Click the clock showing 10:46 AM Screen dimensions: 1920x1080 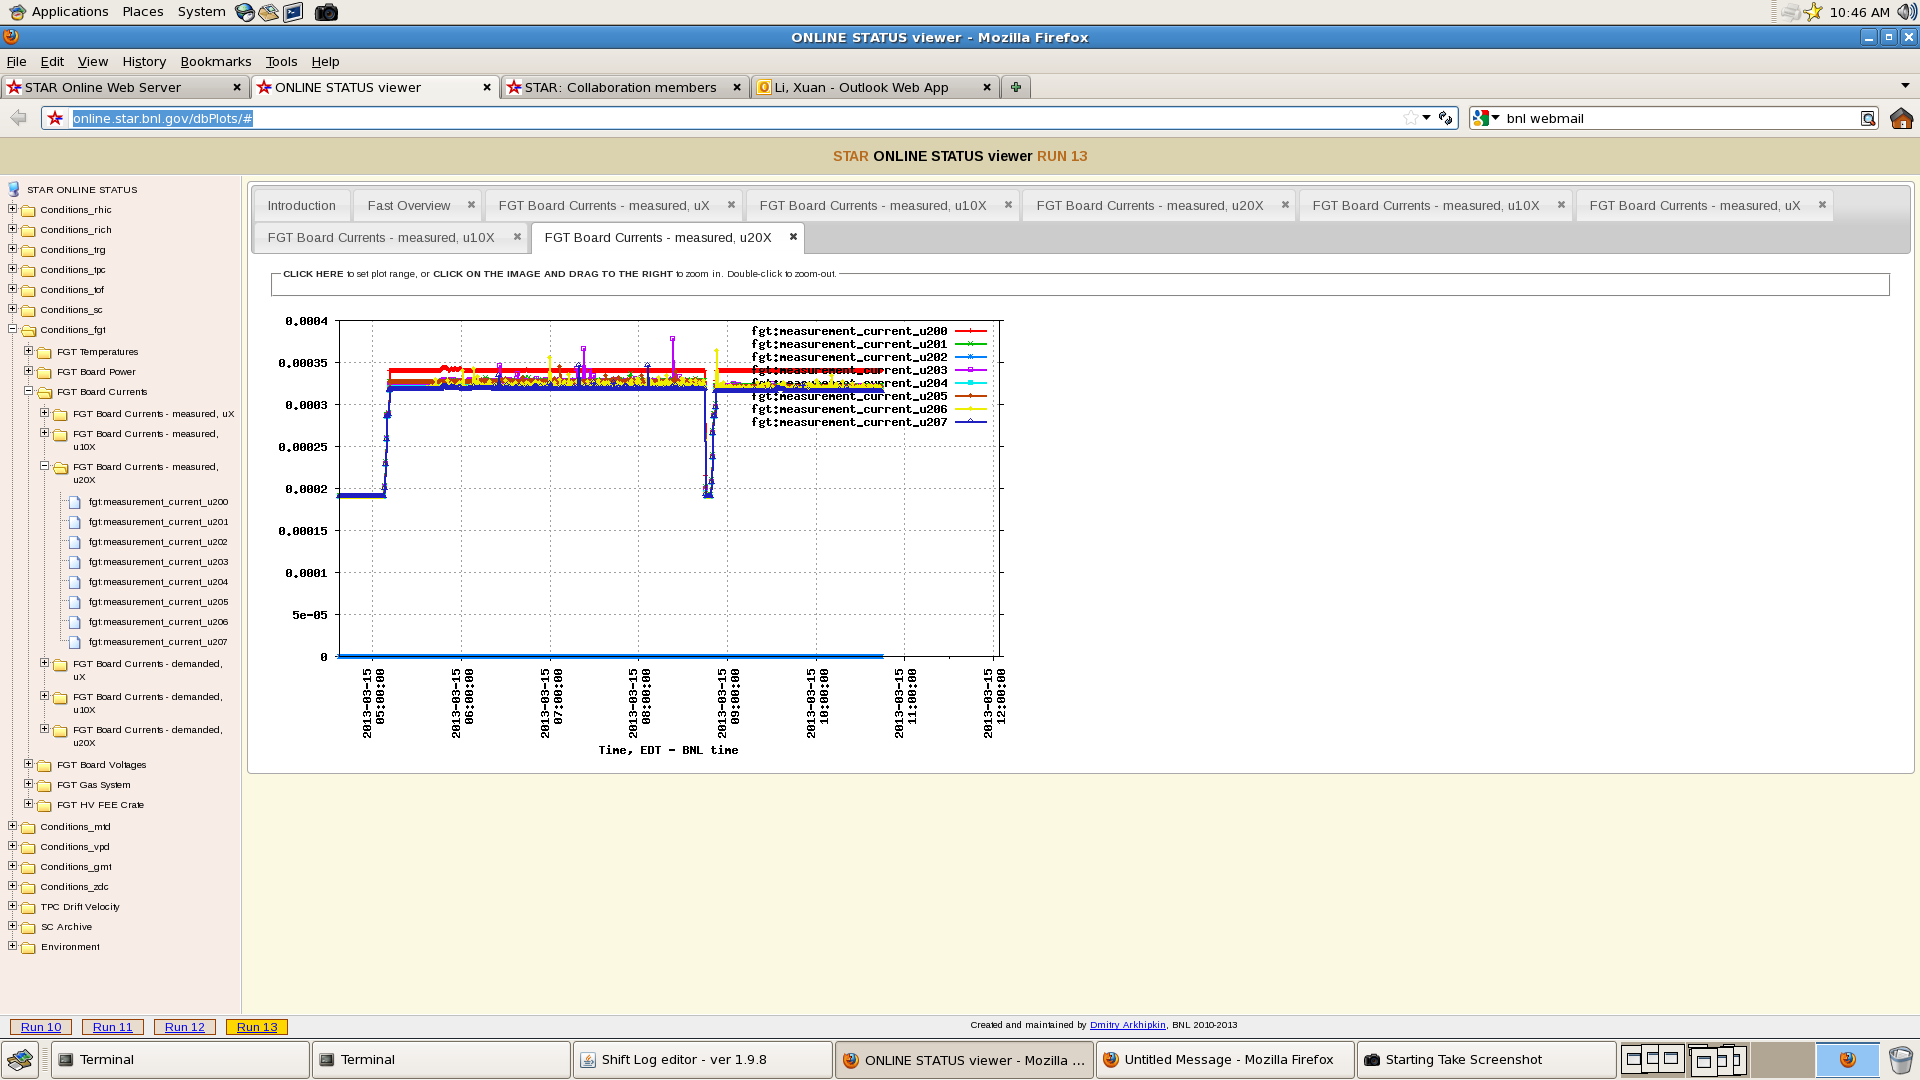[x=1859, y=12]
